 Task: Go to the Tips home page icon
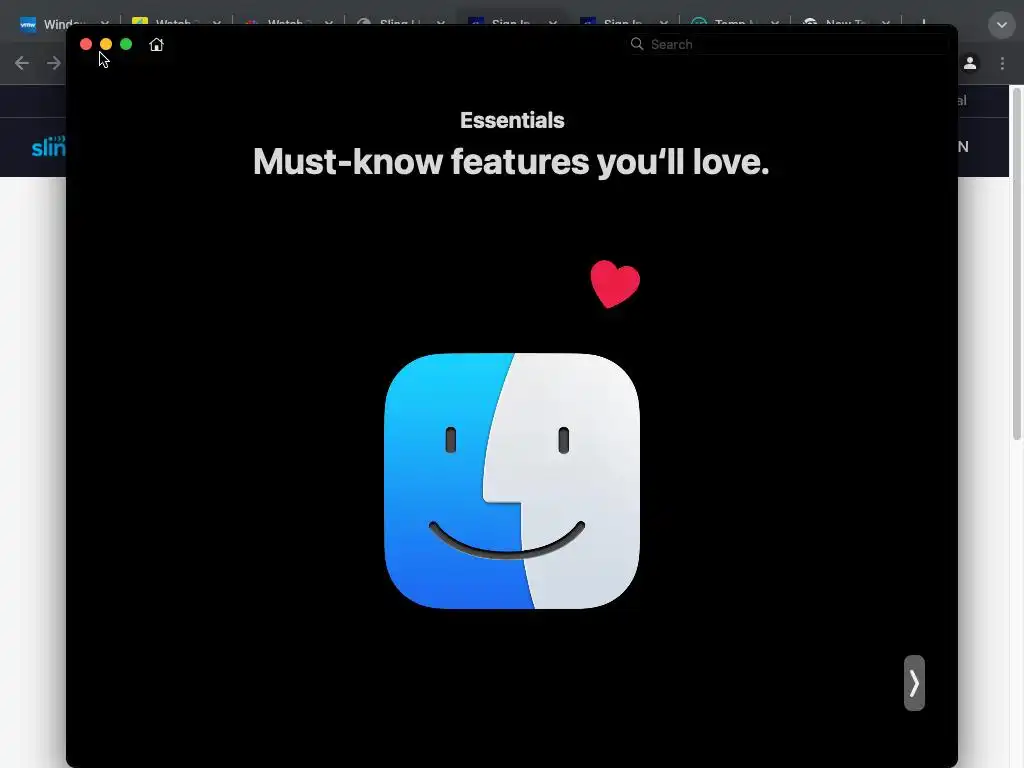[x=156, y=44]
